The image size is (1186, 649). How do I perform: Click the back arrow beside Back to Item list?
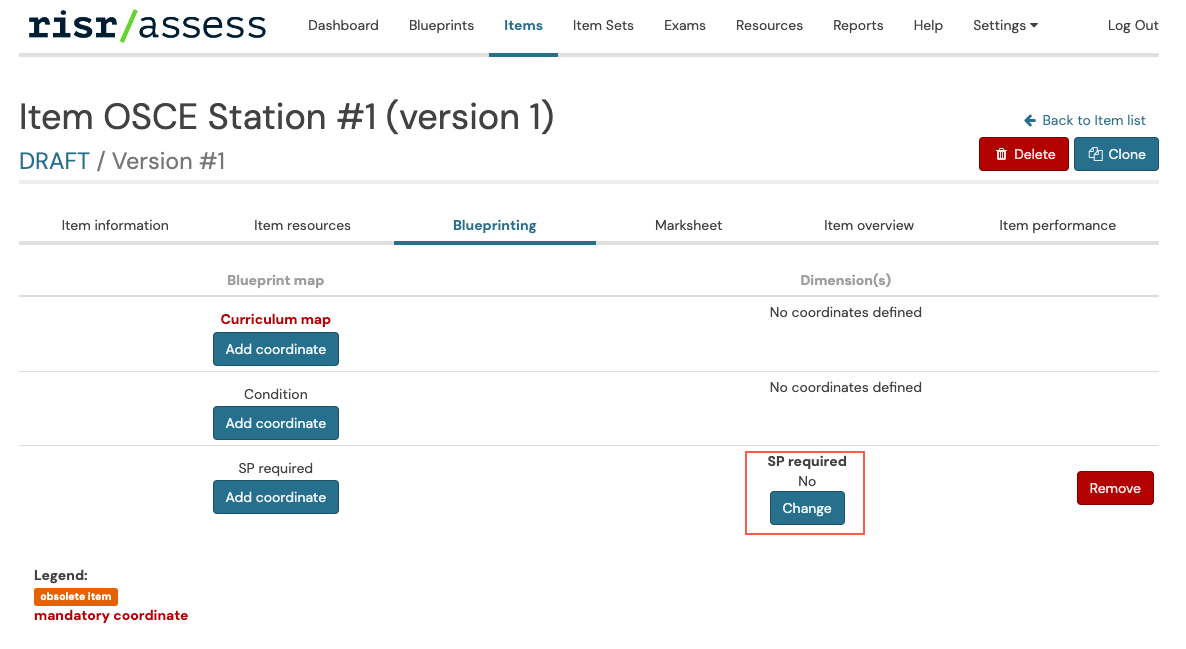click(1030, 120)
